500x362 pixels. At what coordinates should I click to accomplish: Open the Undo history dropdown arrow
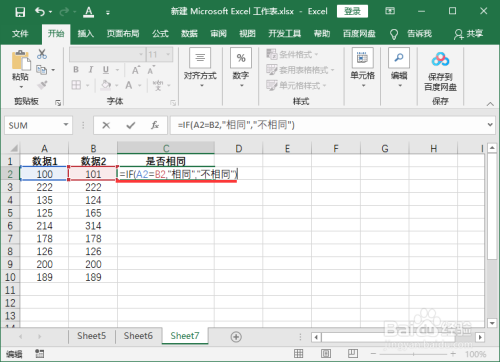50,12
